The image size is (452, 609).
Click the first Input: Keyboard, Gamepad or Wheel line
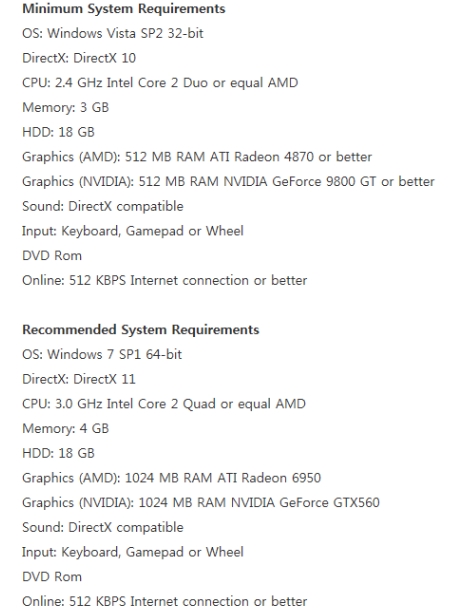pyautogui.click(x=133, y=231)
